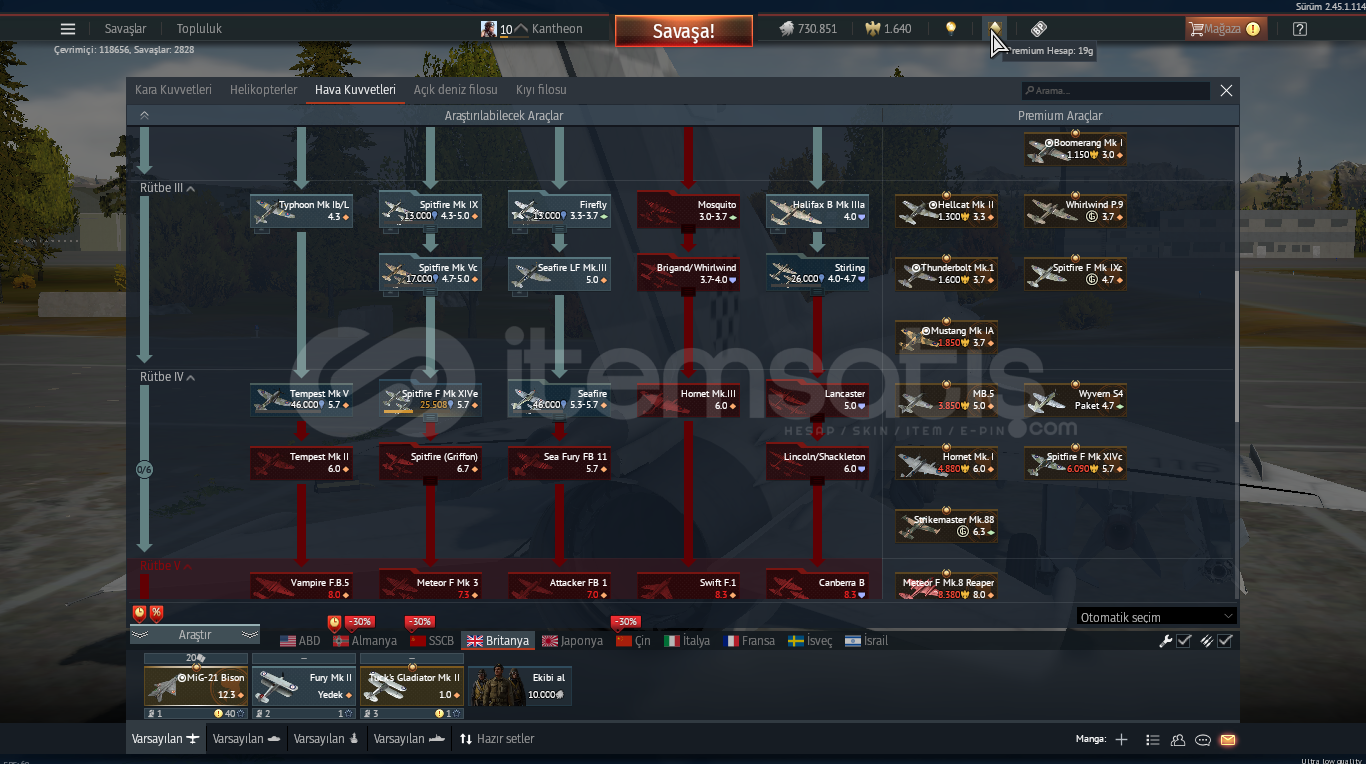Select the Typhoon Mk Ib/L aircraft
This screenshot has height=764, width=1366.
coord(301,210)
